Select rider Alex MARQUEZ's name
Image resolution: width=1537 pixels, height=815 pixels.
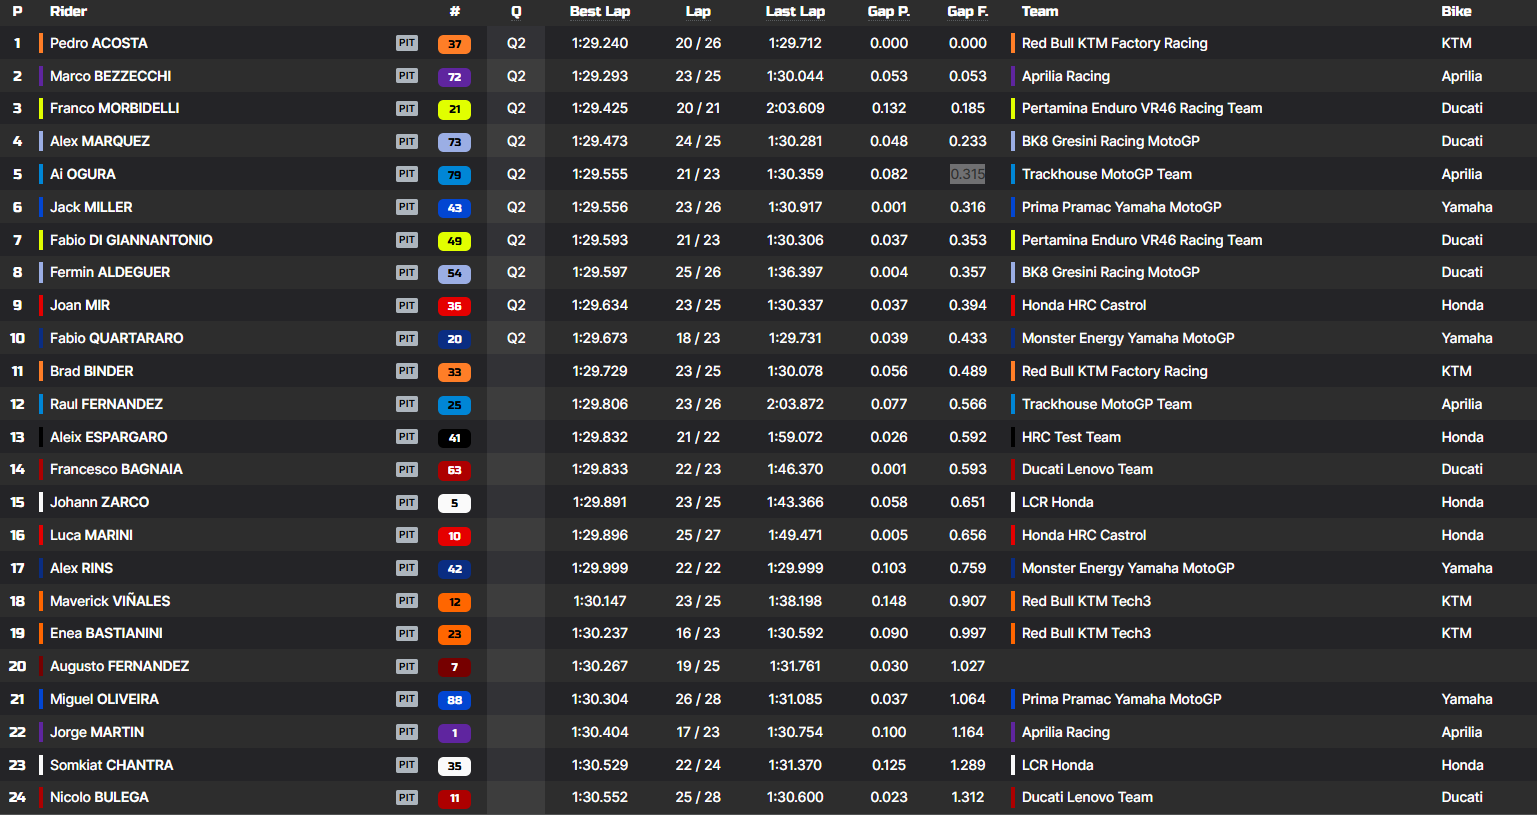click(x=100, y=141)
